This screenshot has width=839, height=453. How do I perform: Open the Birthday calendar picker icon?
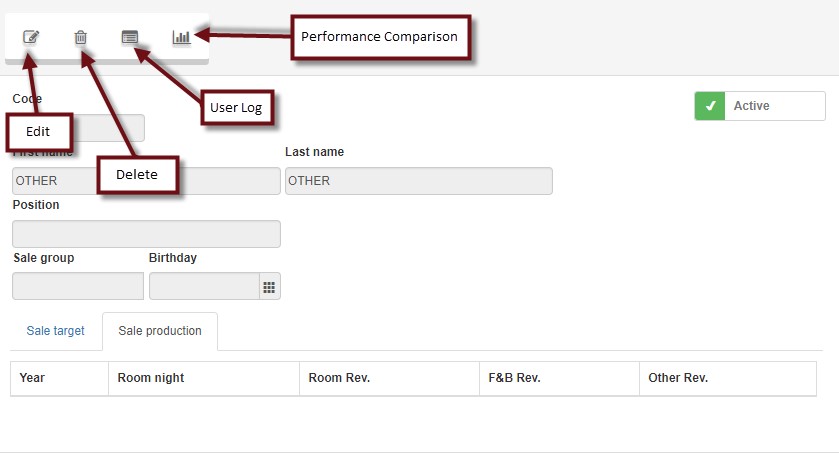click(x=269, y=287)
